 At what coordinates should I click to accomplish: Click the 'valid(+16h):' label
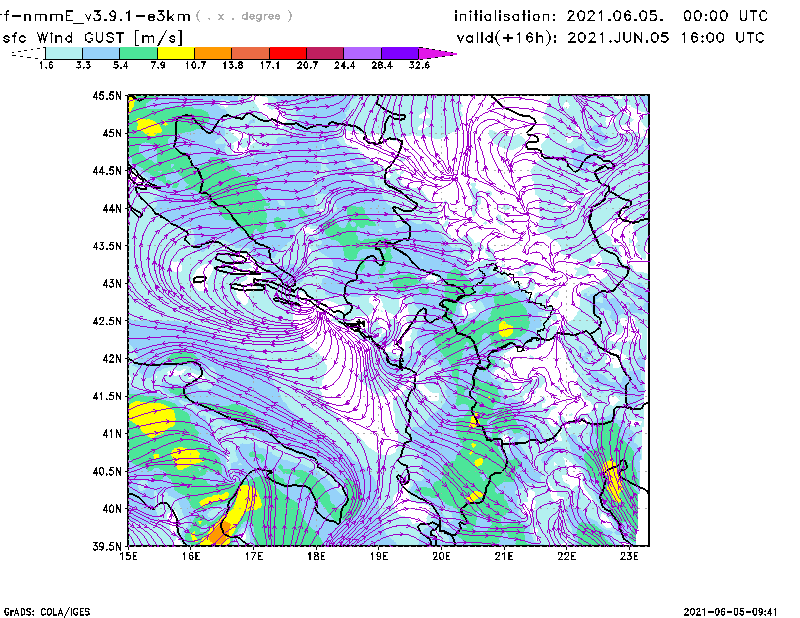coord(507,38)
